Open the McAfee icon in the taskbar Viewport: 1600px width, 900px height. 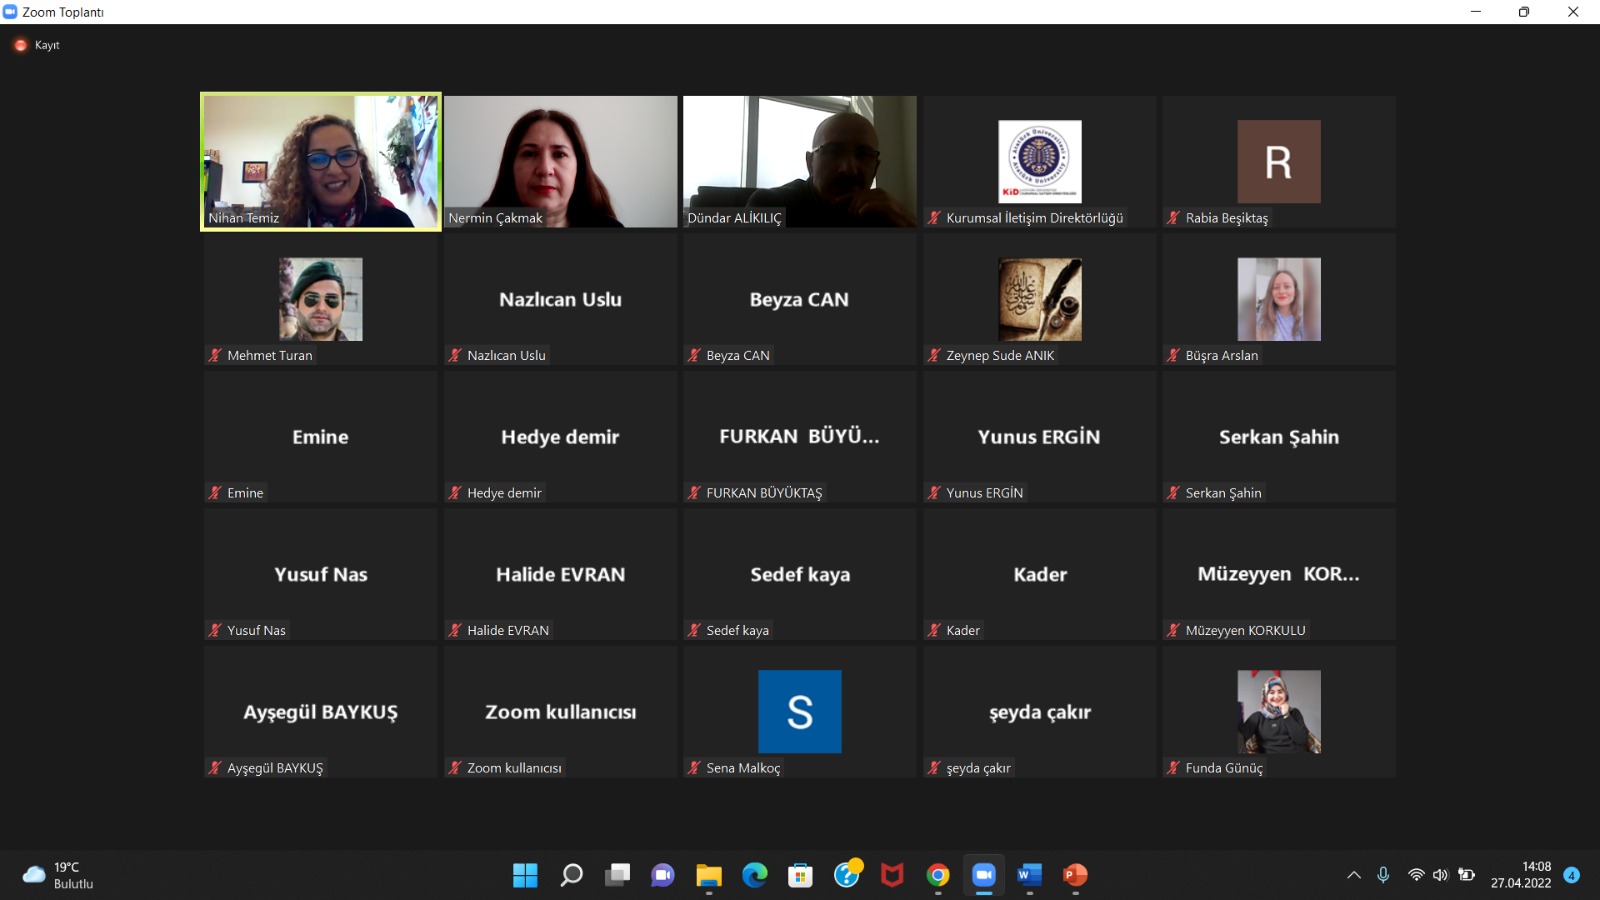click(x=892, y=875)
